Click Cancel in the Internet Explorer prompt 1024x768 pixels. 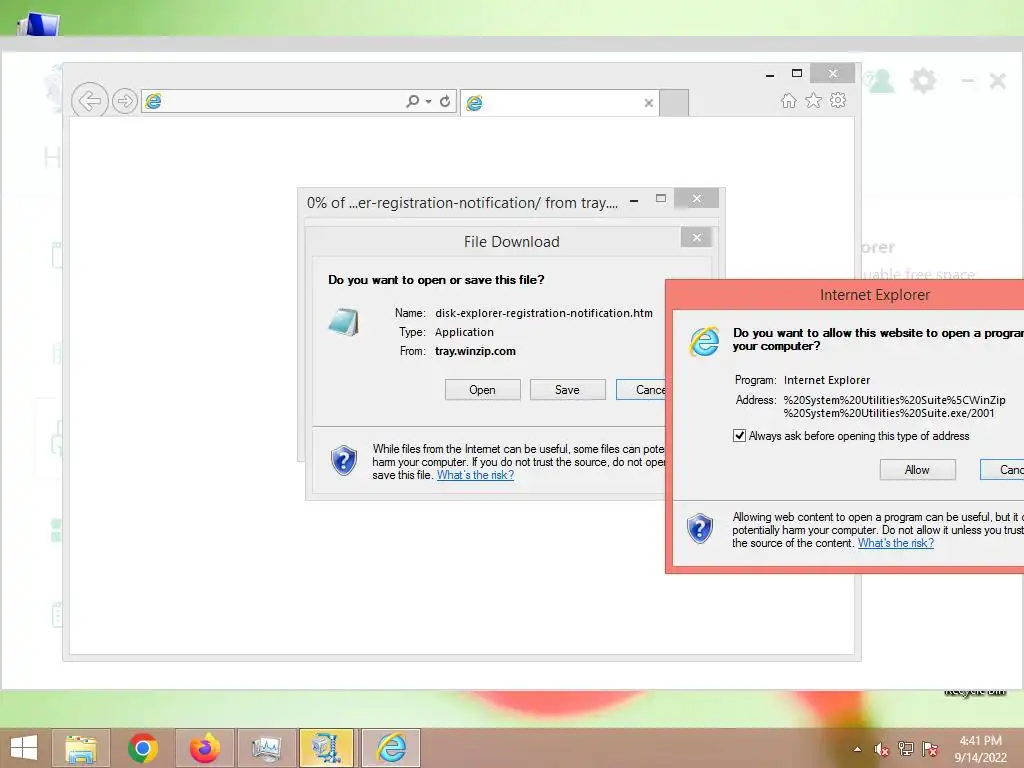(1002, 470)
